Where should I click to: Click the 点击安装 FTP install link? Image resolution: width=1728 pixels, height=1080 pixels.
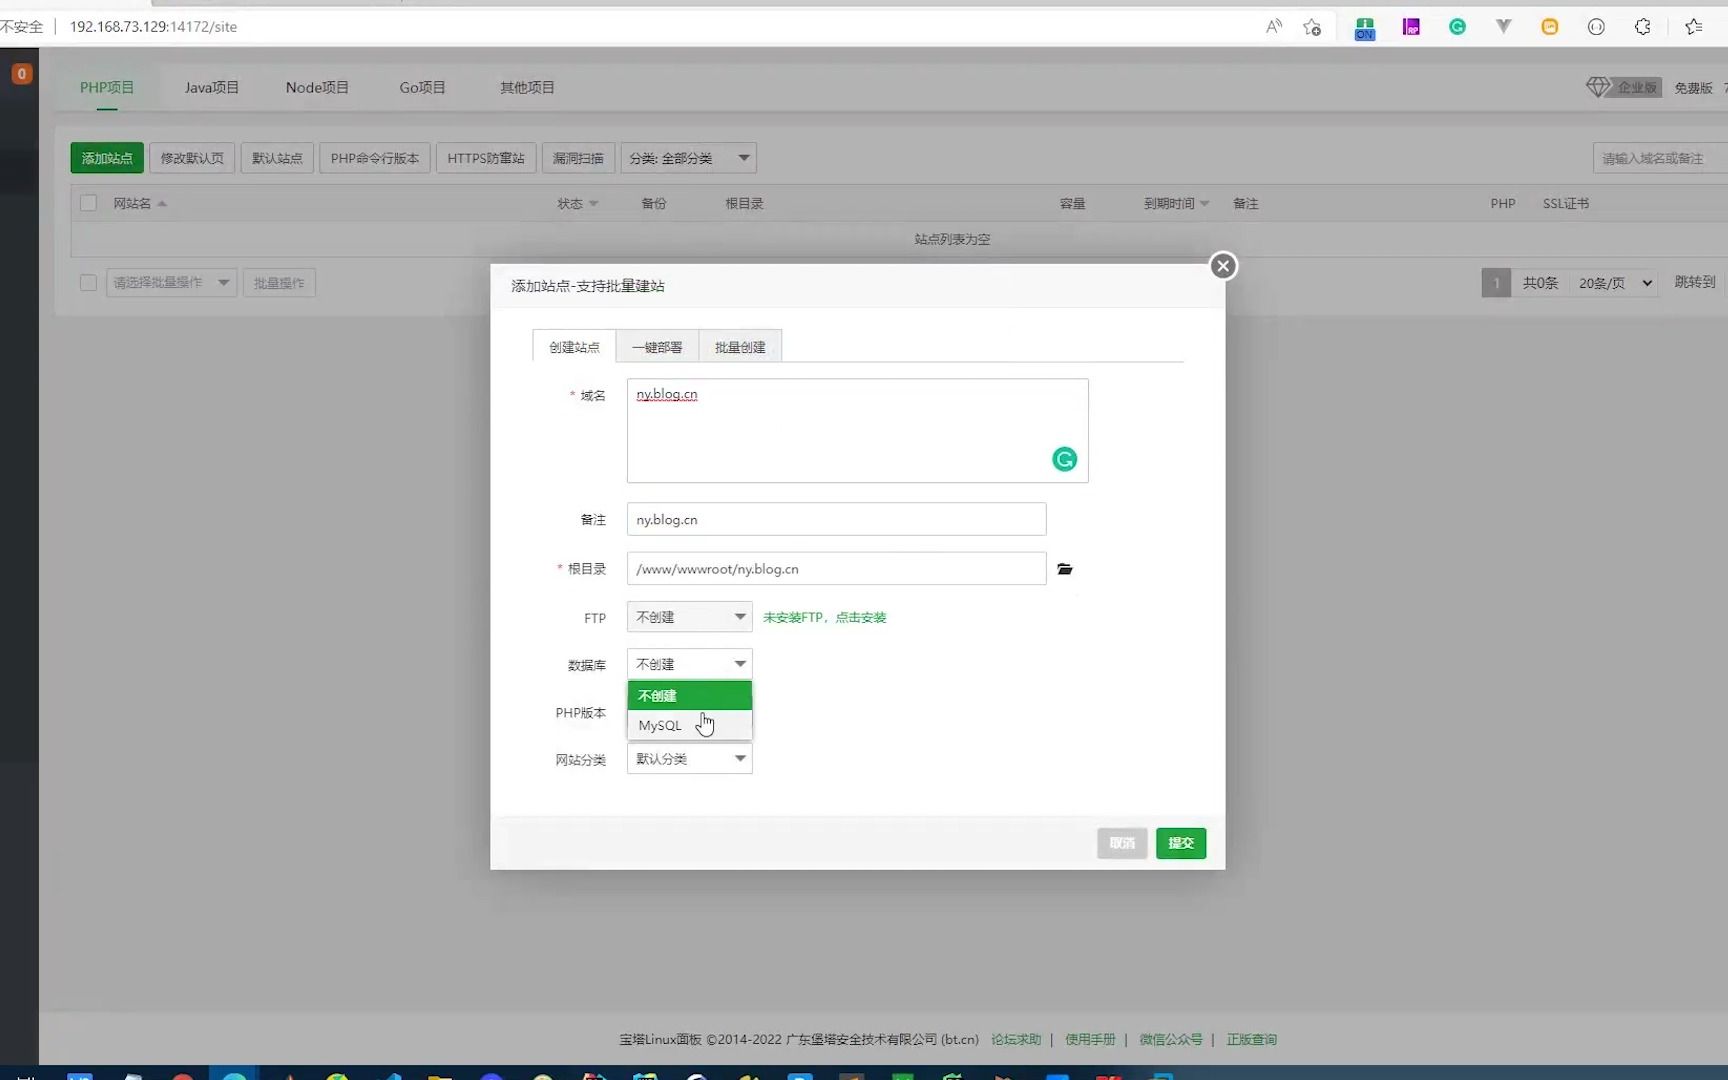pyautogui.click(x=863, y=617)
